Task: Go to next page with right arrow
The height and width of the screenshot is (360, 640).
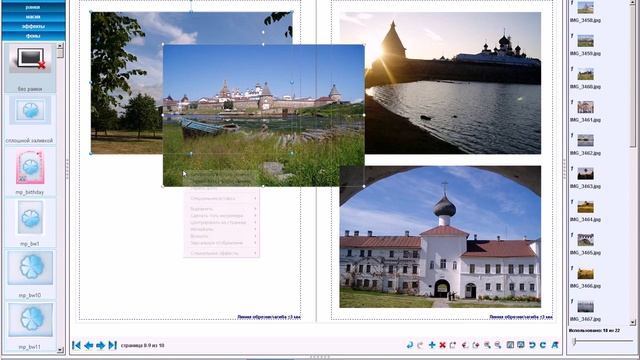Action: click(x=100, y=345)
